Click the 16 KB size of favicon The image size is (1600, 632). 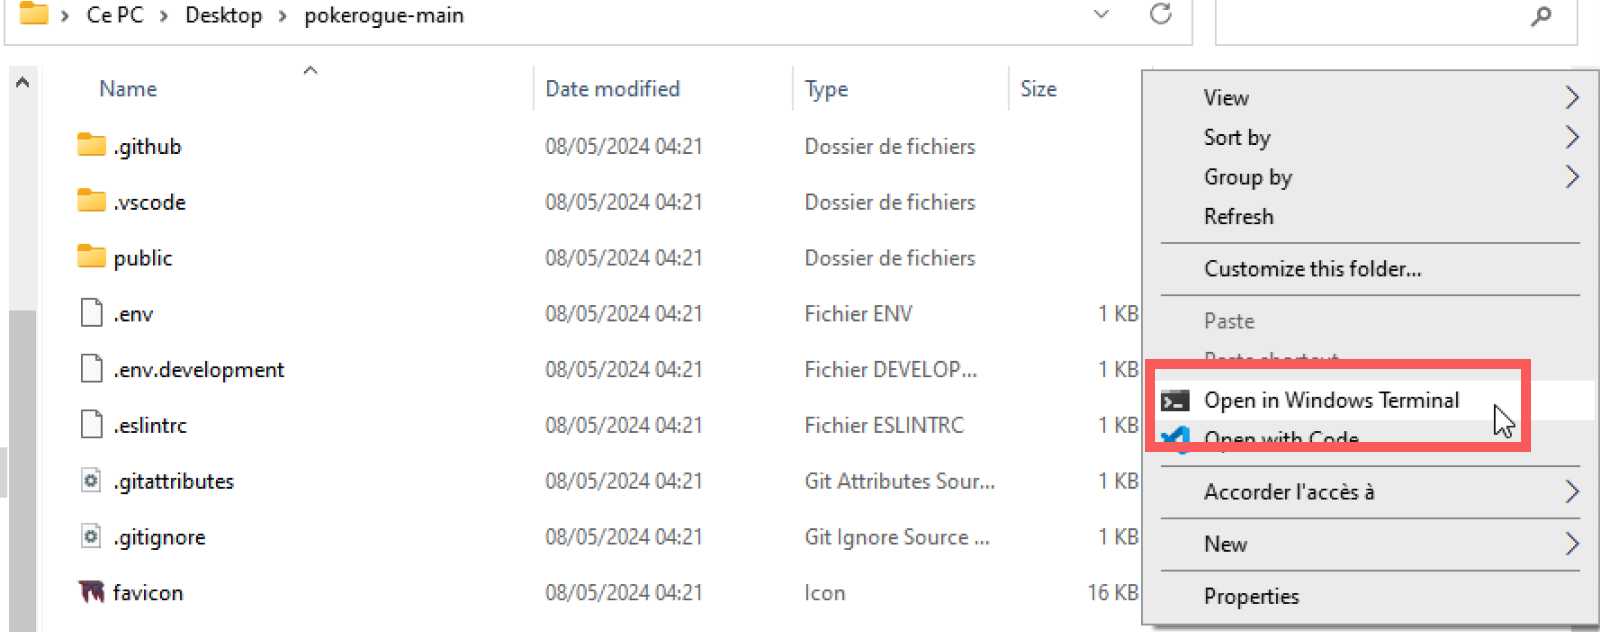click(x=1113, y=592)
